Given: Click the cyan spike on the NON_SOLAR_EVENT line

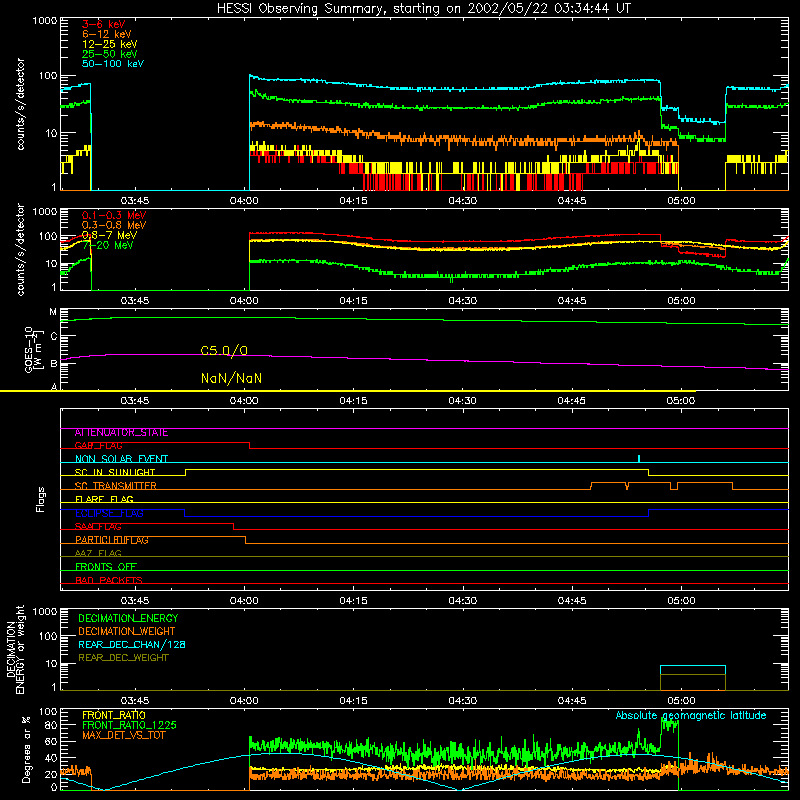Looking at the screenshot, I should [x=639, y=458].
